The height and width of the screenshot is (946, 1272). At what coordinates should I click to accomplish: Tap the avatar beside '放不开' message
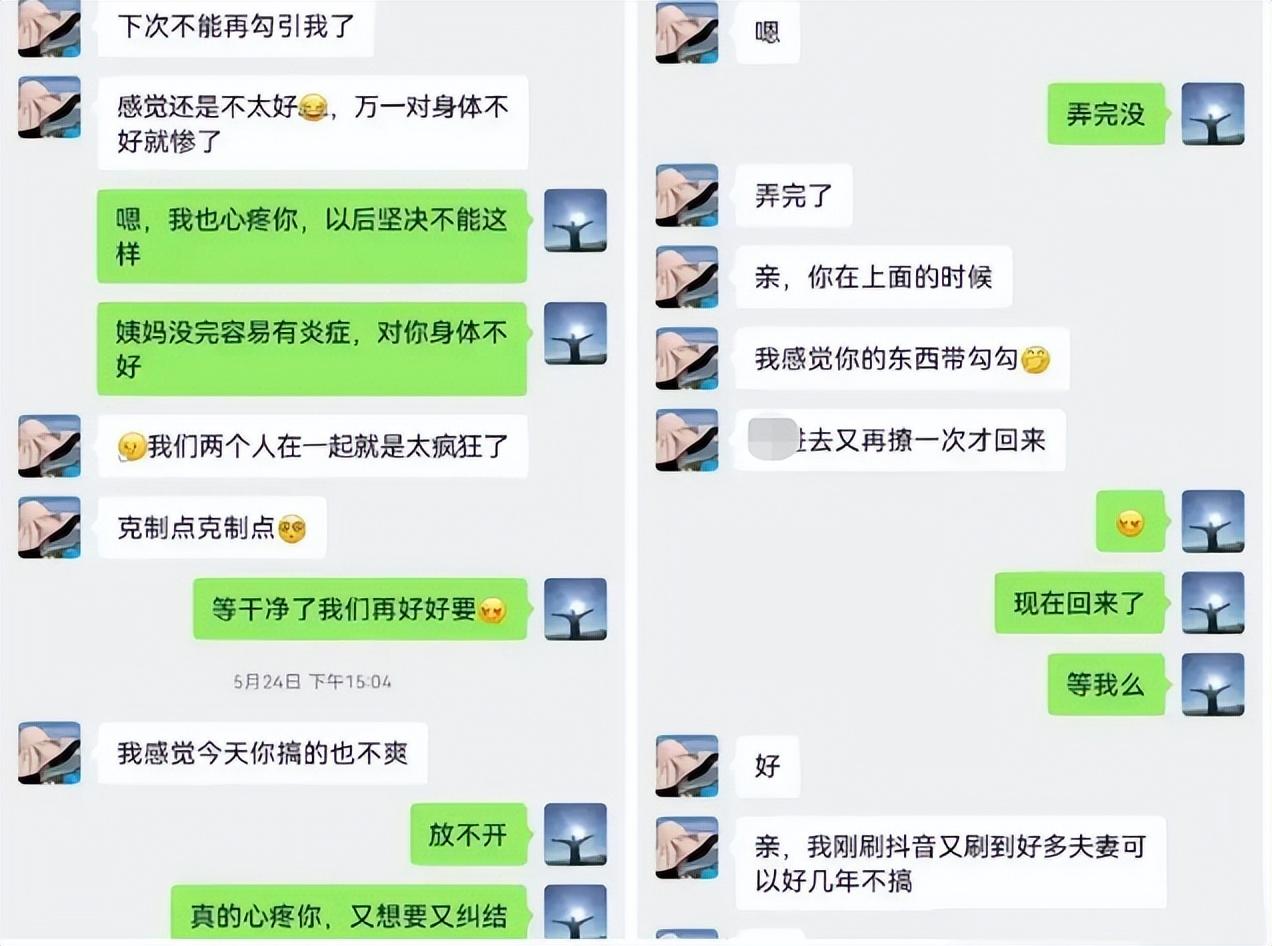tap(575, 834)
